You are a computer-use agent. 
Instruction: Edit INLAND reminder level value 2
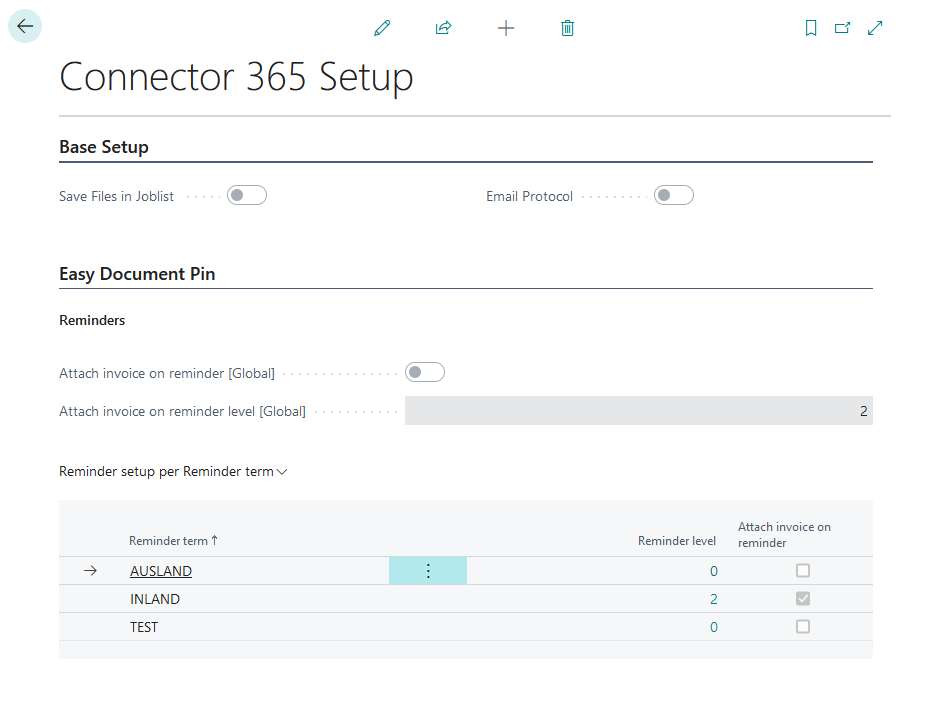pyautogui.click(x=714, y=599)
